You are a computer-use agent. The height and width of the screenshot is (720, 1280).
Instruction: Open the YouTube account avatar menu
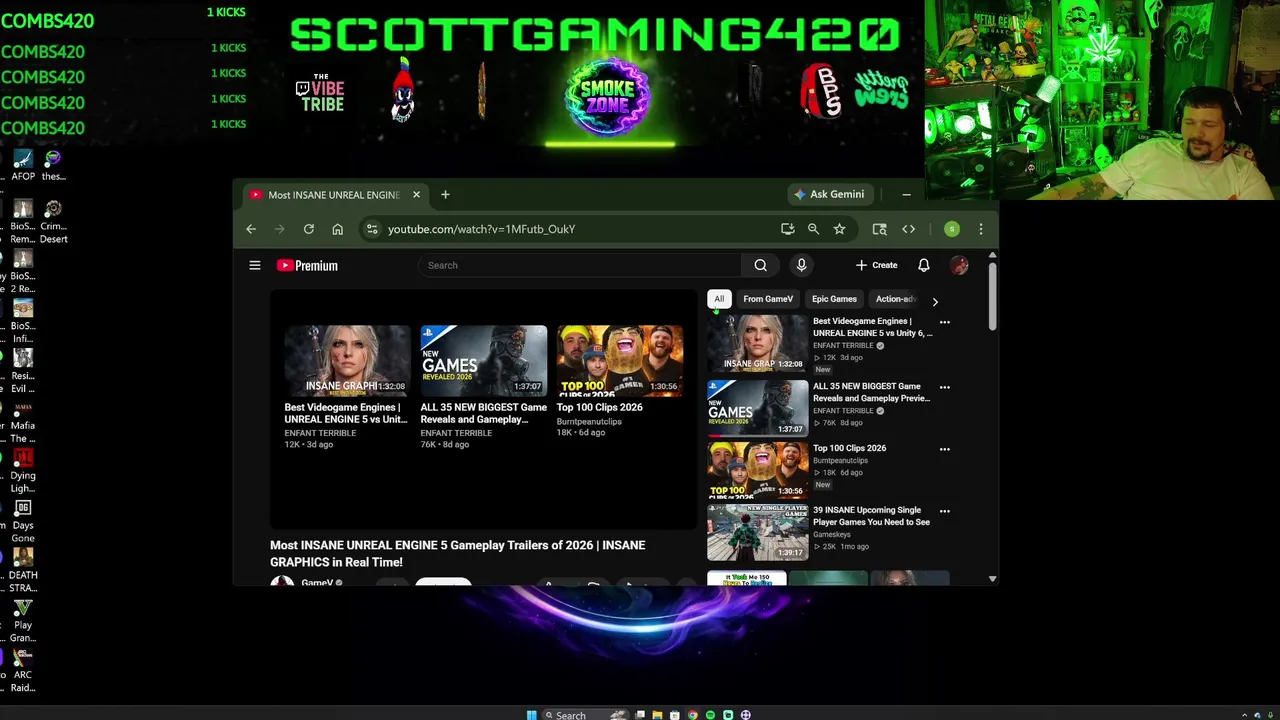click(959, 265)
